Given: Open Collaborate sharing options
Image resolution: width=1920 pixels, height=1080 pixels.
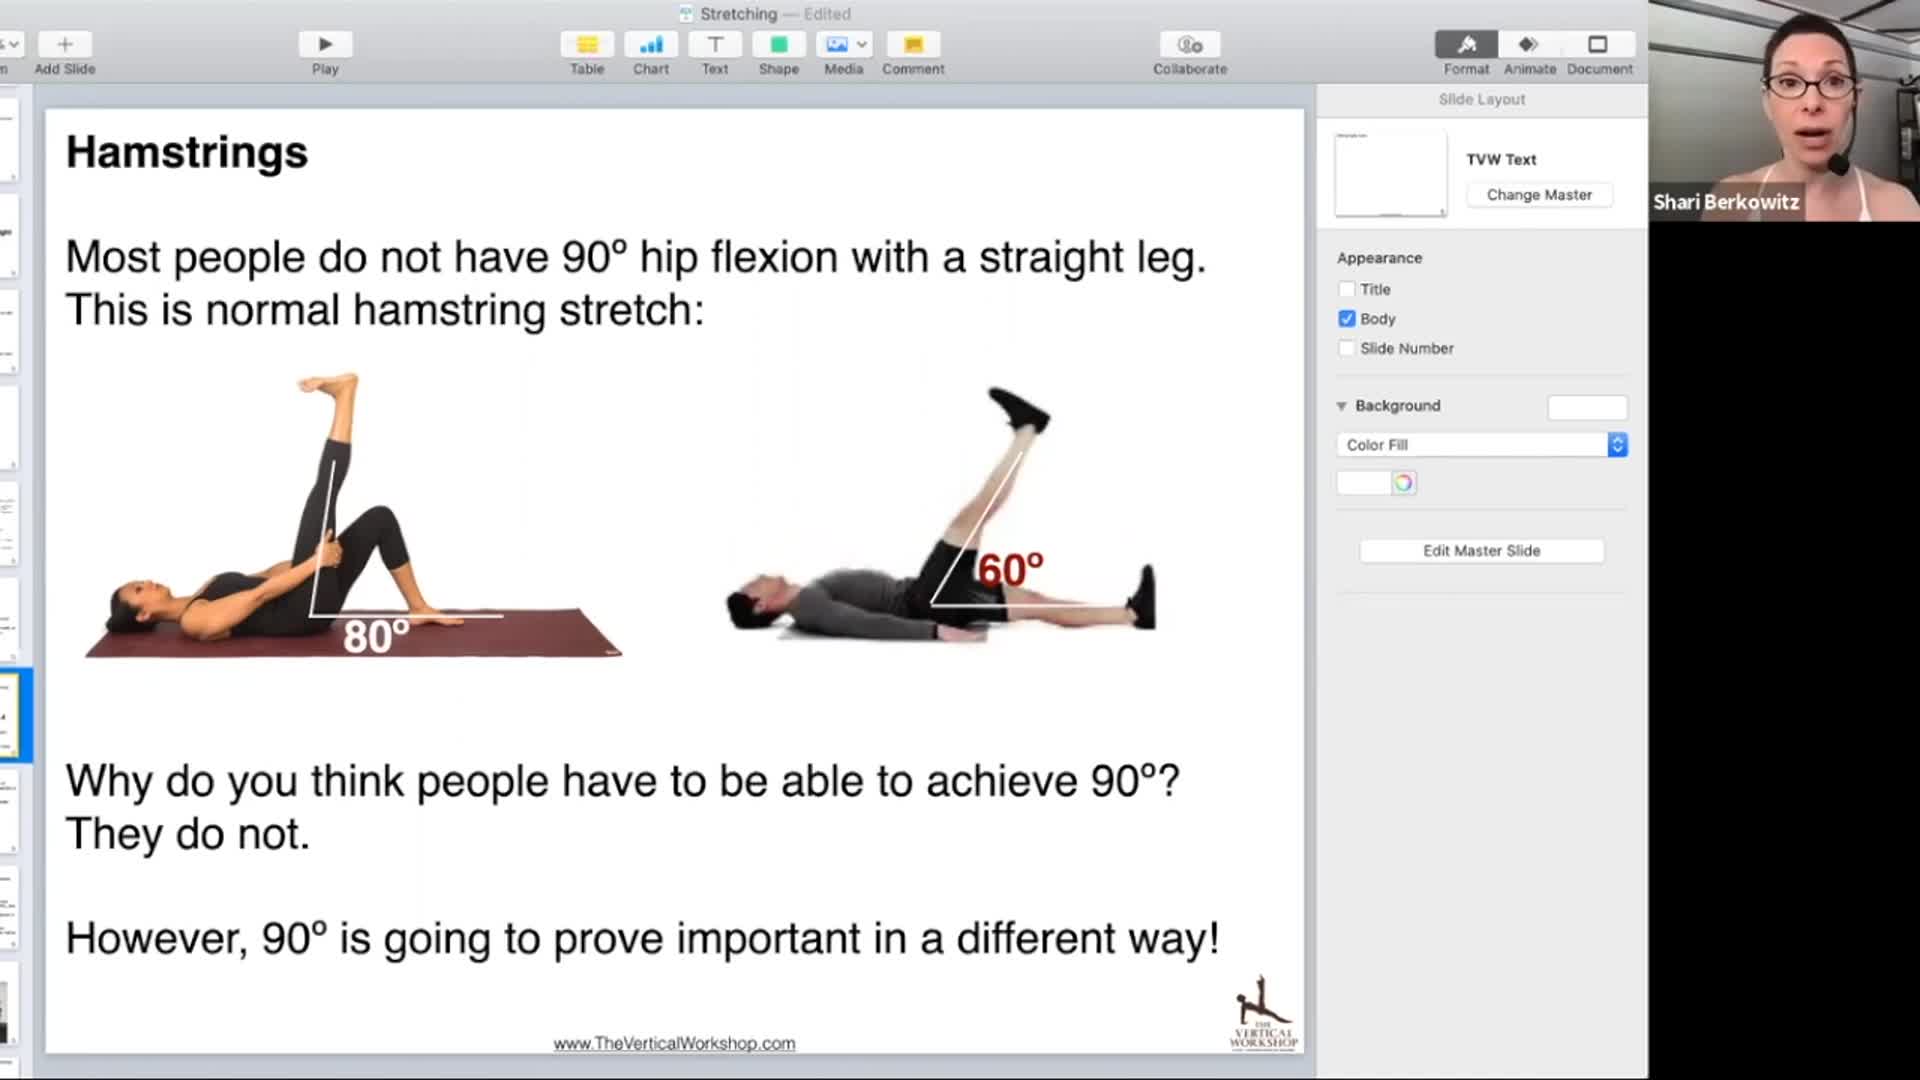Looking at the screenshot, I should coord(1190,45).
